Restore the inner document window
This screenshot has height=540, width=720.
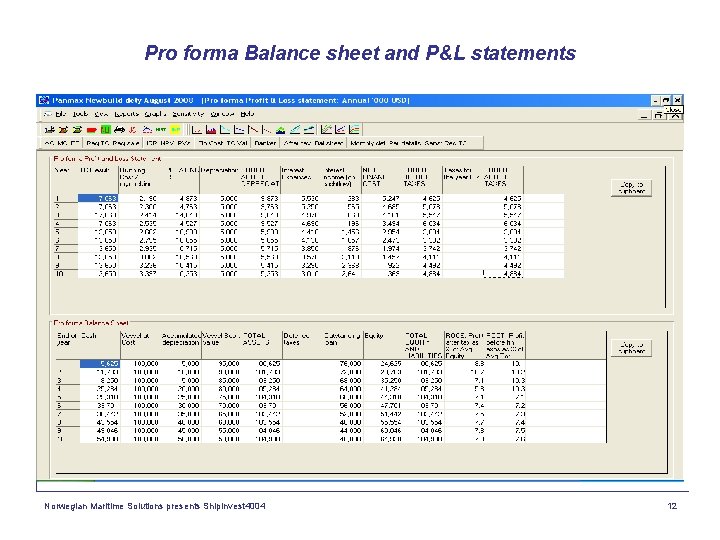point(659,116)
